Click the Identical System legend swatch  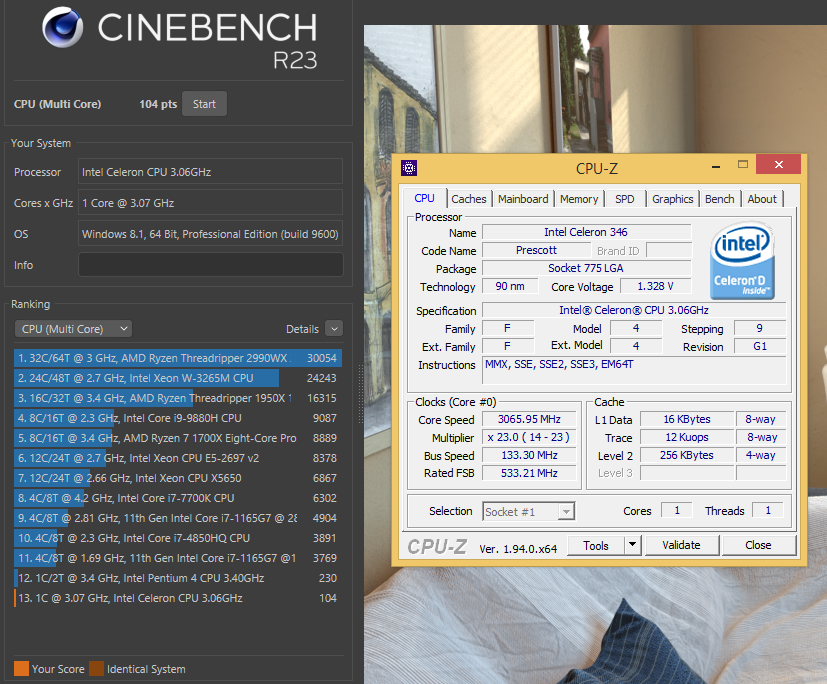click(97, 669)
